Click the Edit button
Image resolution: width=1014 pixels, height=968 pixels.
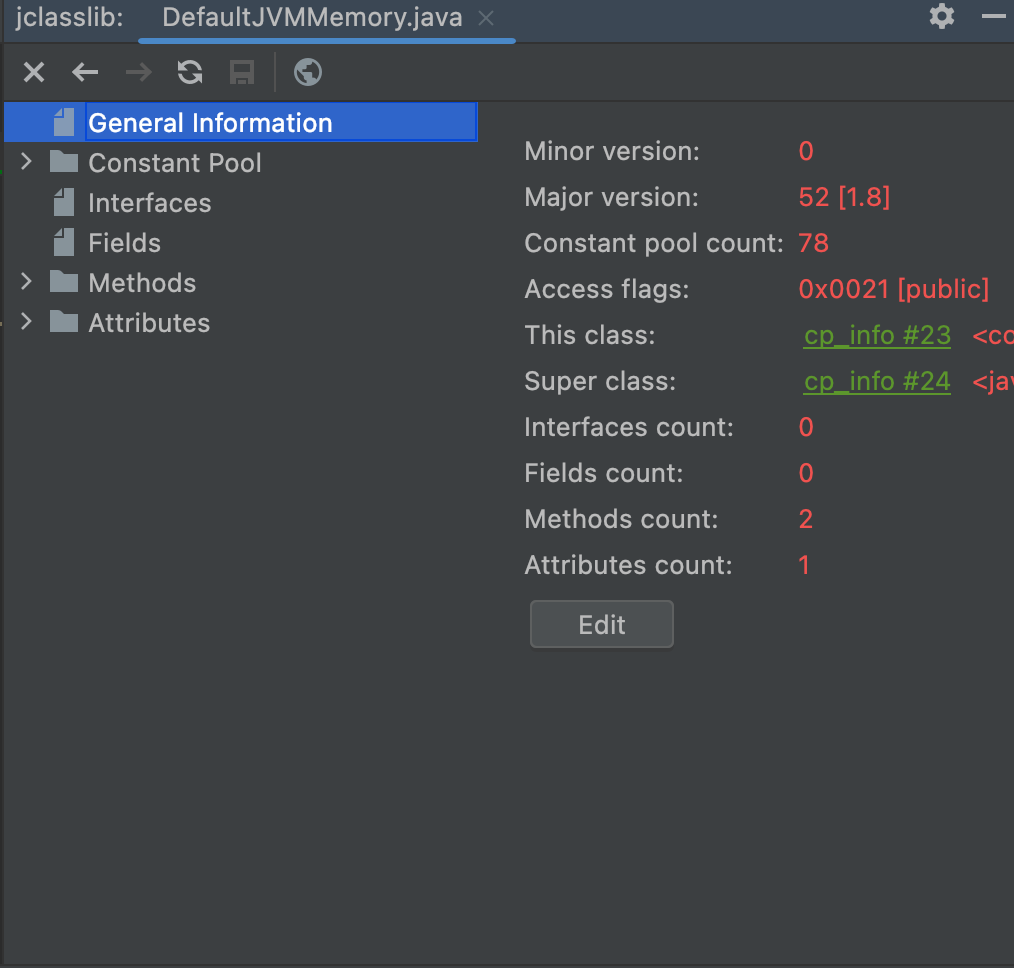click(601, 625)
